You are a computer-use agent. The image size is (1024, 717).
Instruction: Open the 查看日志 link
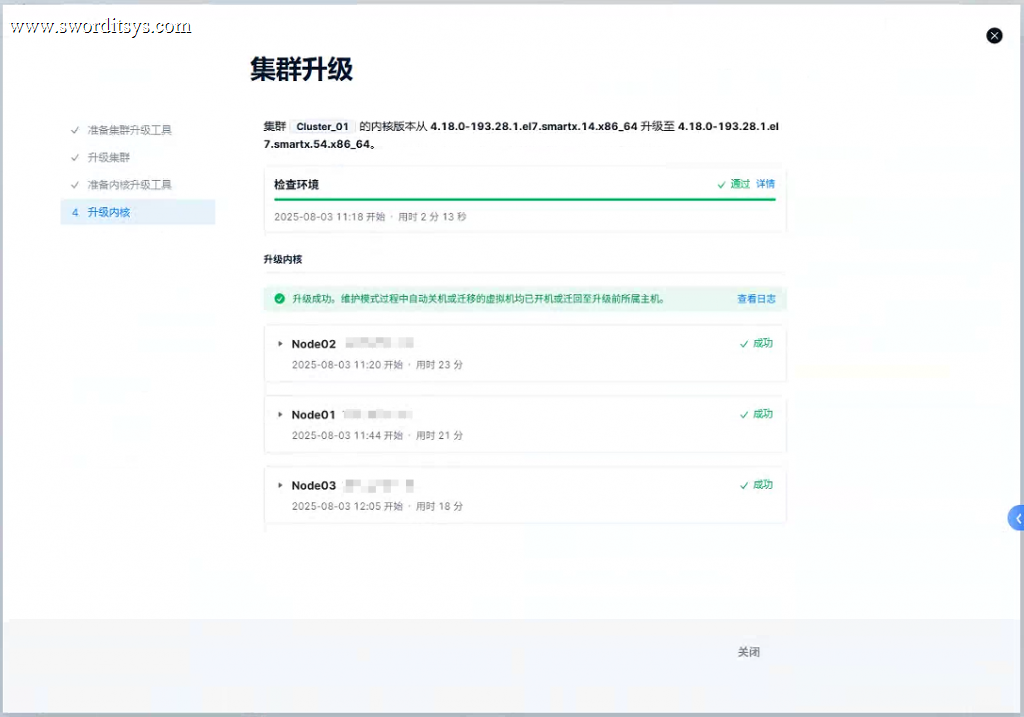(756, 299)
